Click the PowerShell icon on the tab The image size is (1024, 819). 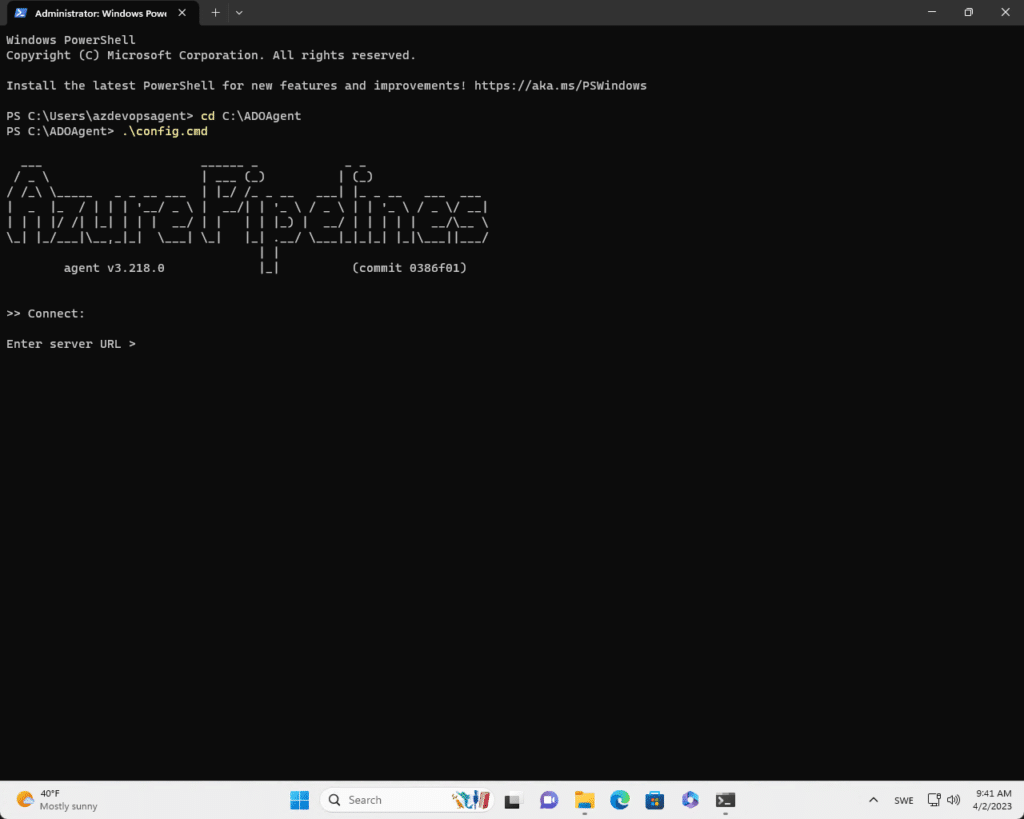tap(21, 13)
